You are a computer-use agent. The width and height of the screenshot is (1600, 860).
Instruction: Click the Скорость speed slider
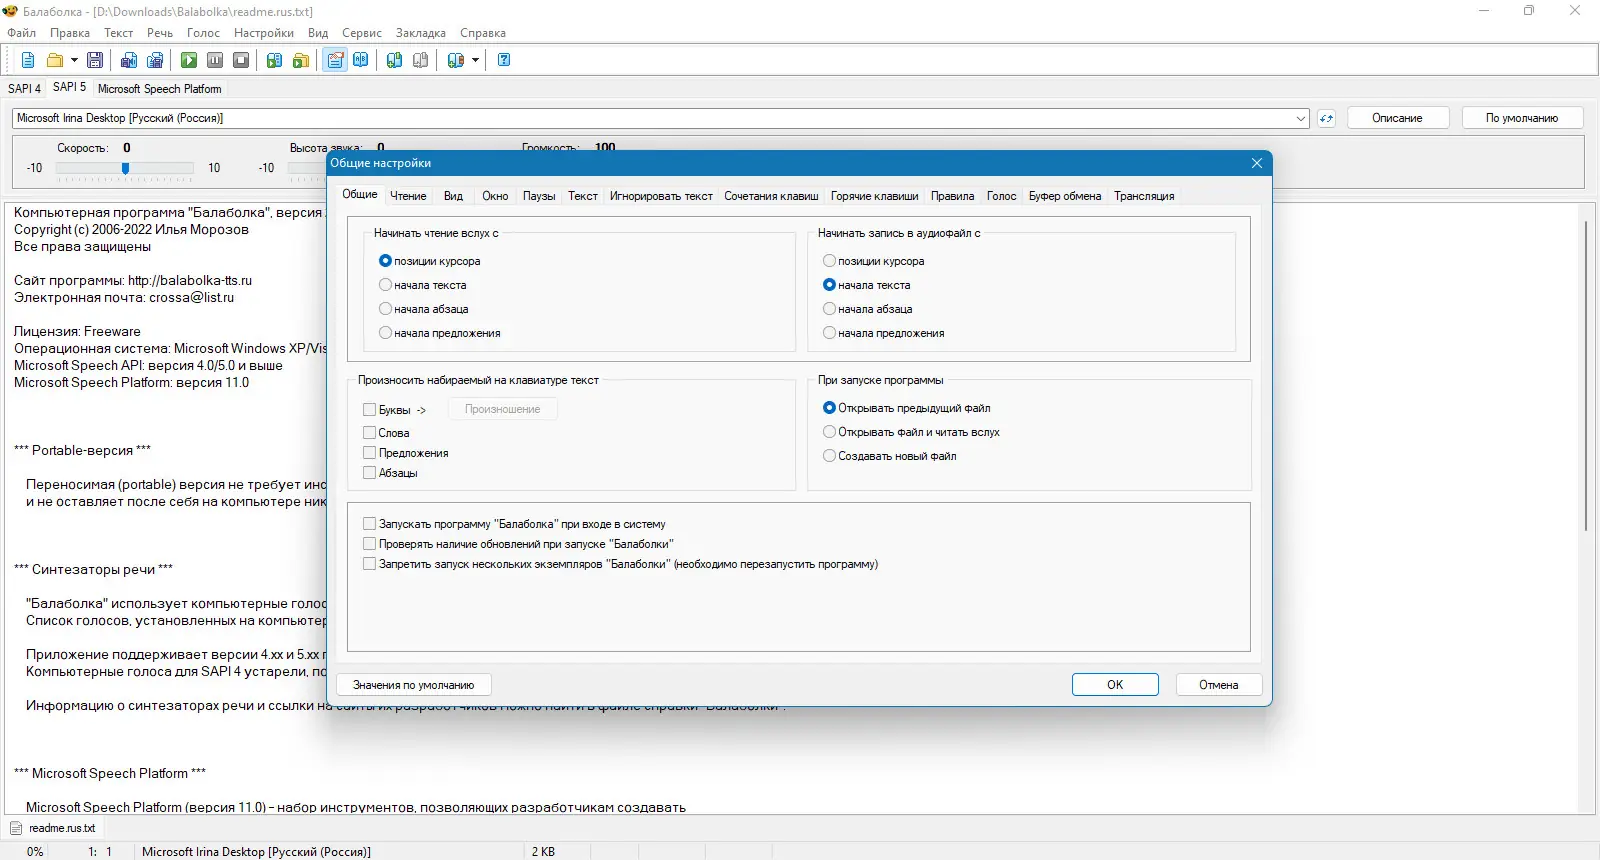point(125,169)
